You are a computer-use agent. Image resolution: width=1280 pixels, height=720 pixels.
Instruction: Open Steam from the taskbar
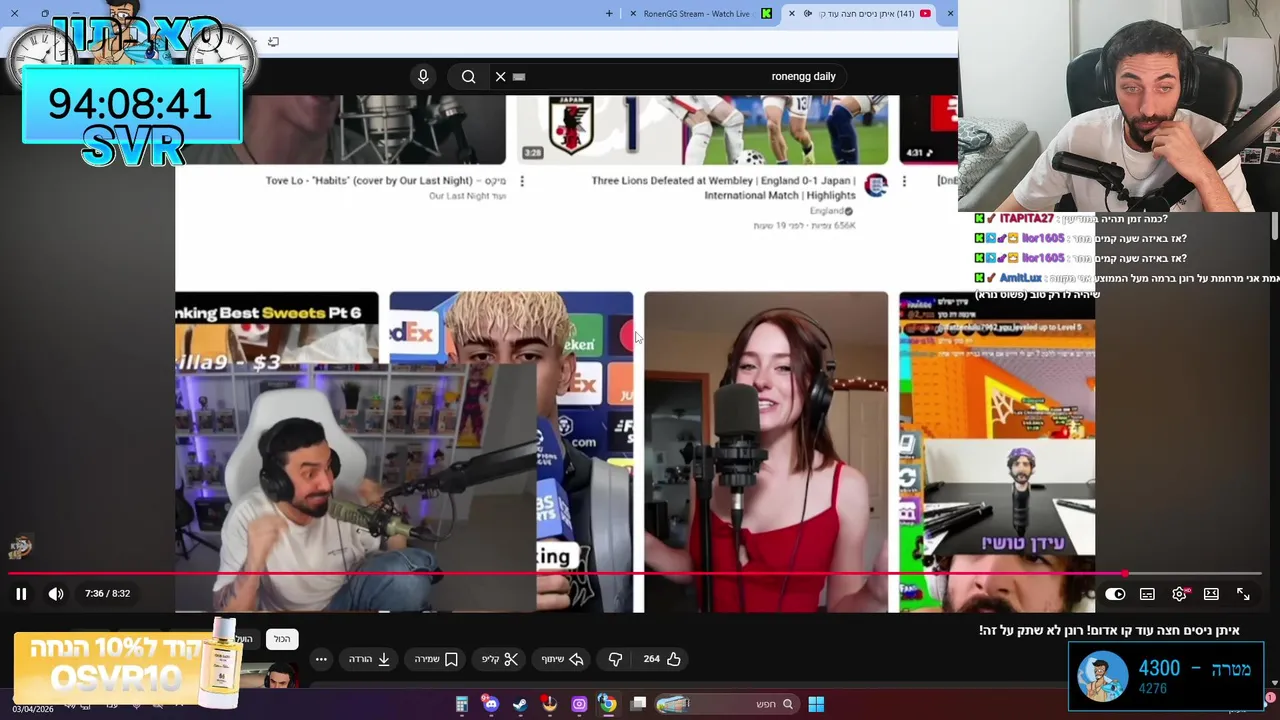tap(520, 704)
